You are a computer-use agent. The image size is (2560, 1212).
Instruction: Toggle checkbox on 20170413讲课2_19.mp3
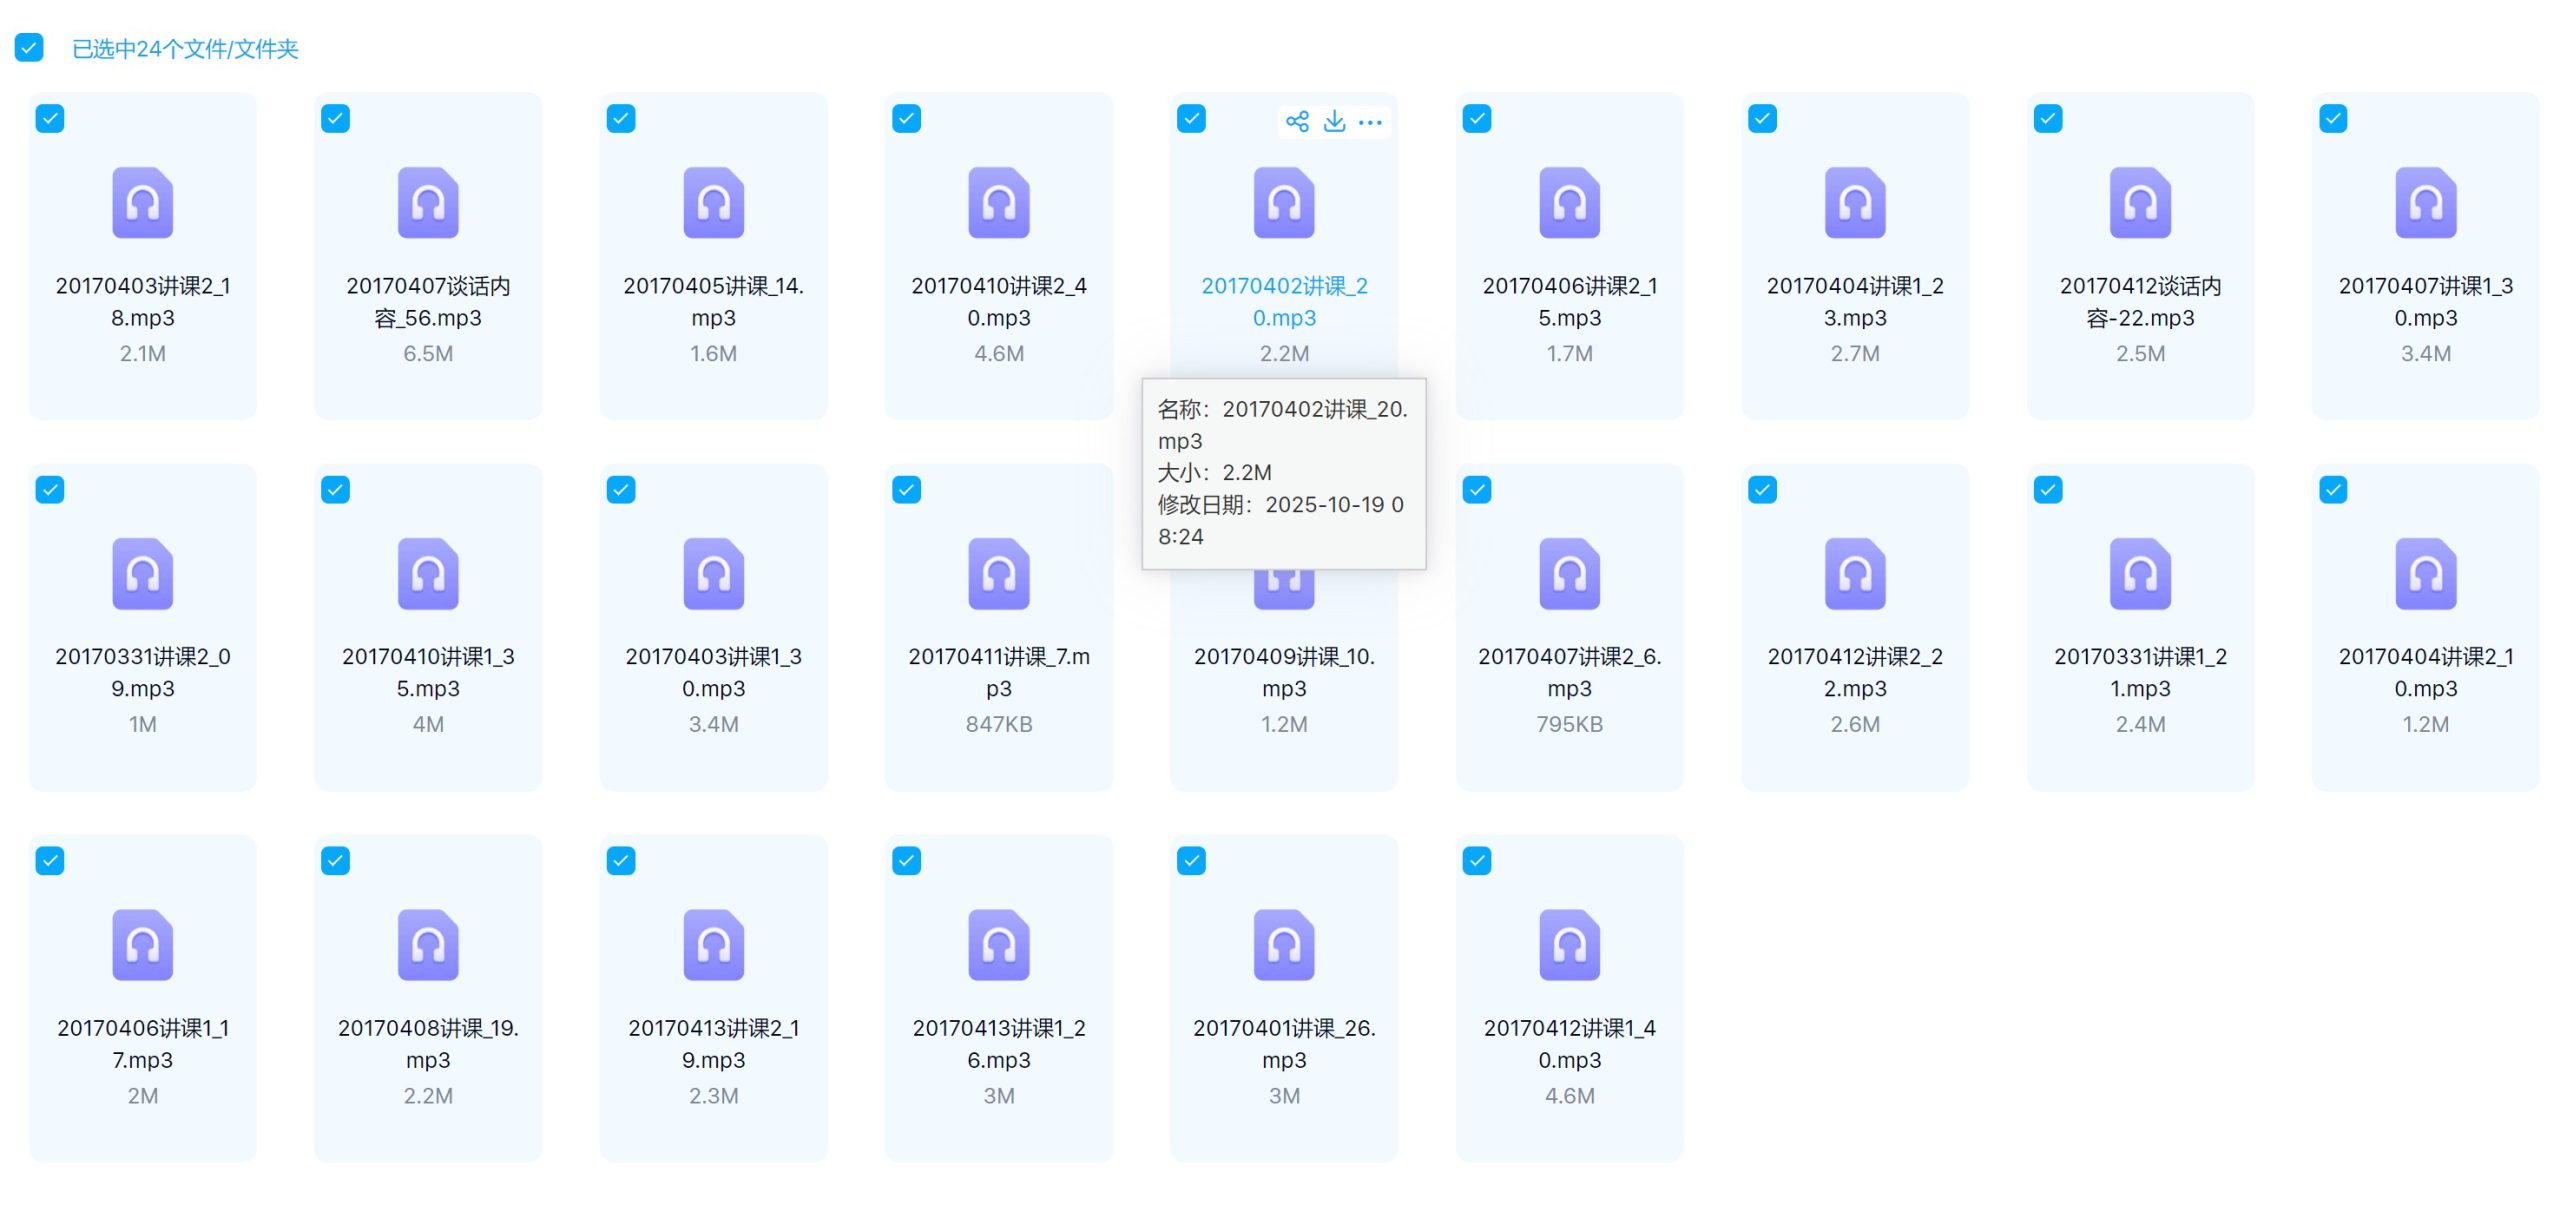(621, 861)
